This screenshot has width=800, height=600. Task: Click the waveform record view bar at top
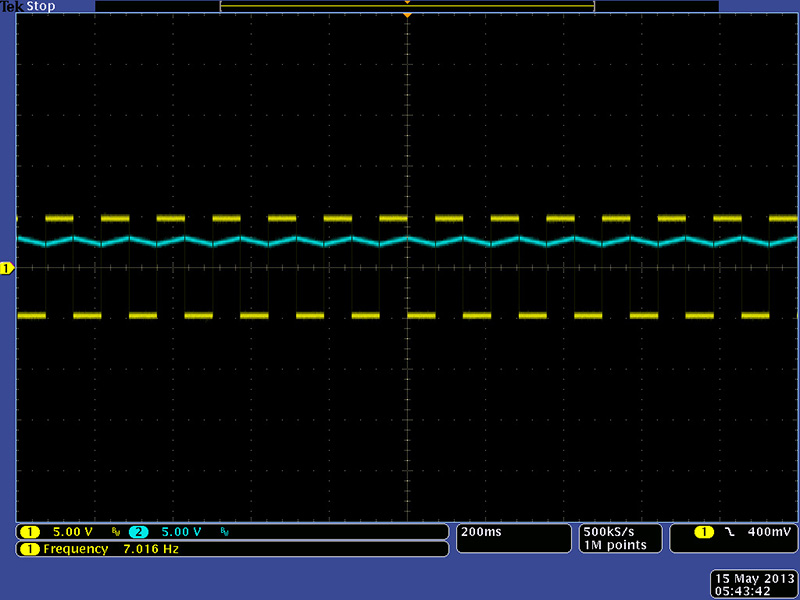pyautogui.click(x=407, y=6)
